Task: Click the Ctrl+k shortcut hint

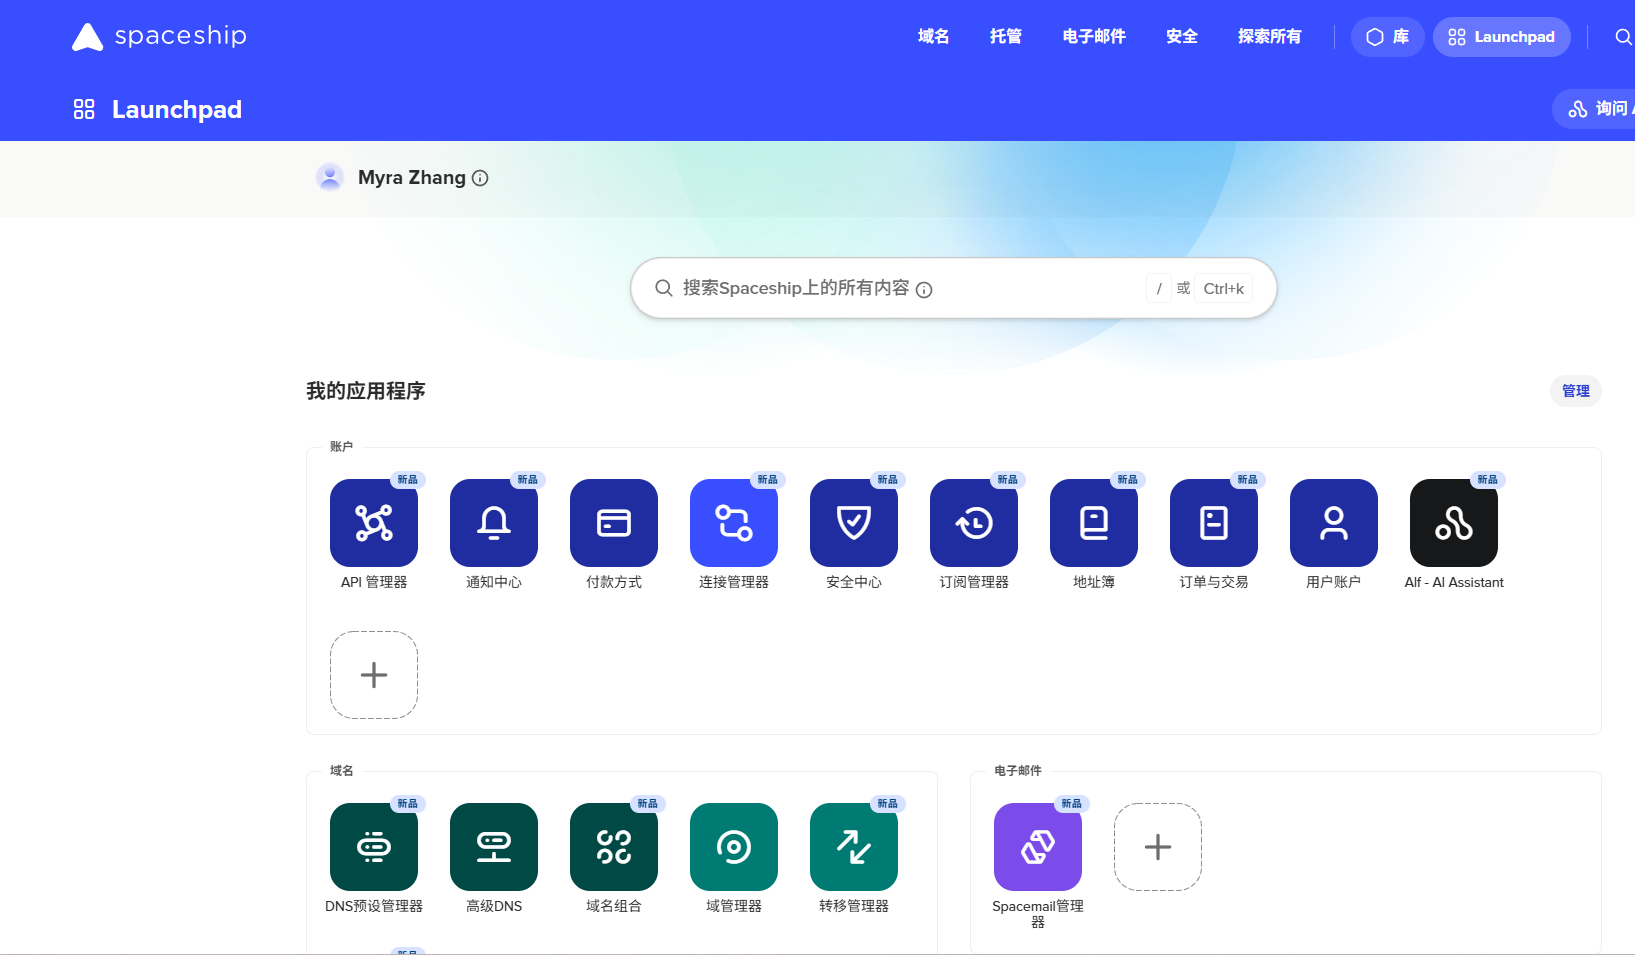Action: pyautogui.click(x=1223, y=288)
